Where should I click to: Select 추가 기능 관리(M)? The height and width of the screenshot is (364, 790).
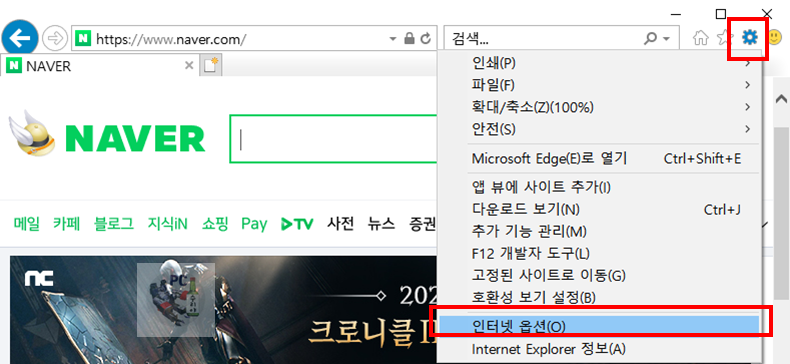click(600, 231)
